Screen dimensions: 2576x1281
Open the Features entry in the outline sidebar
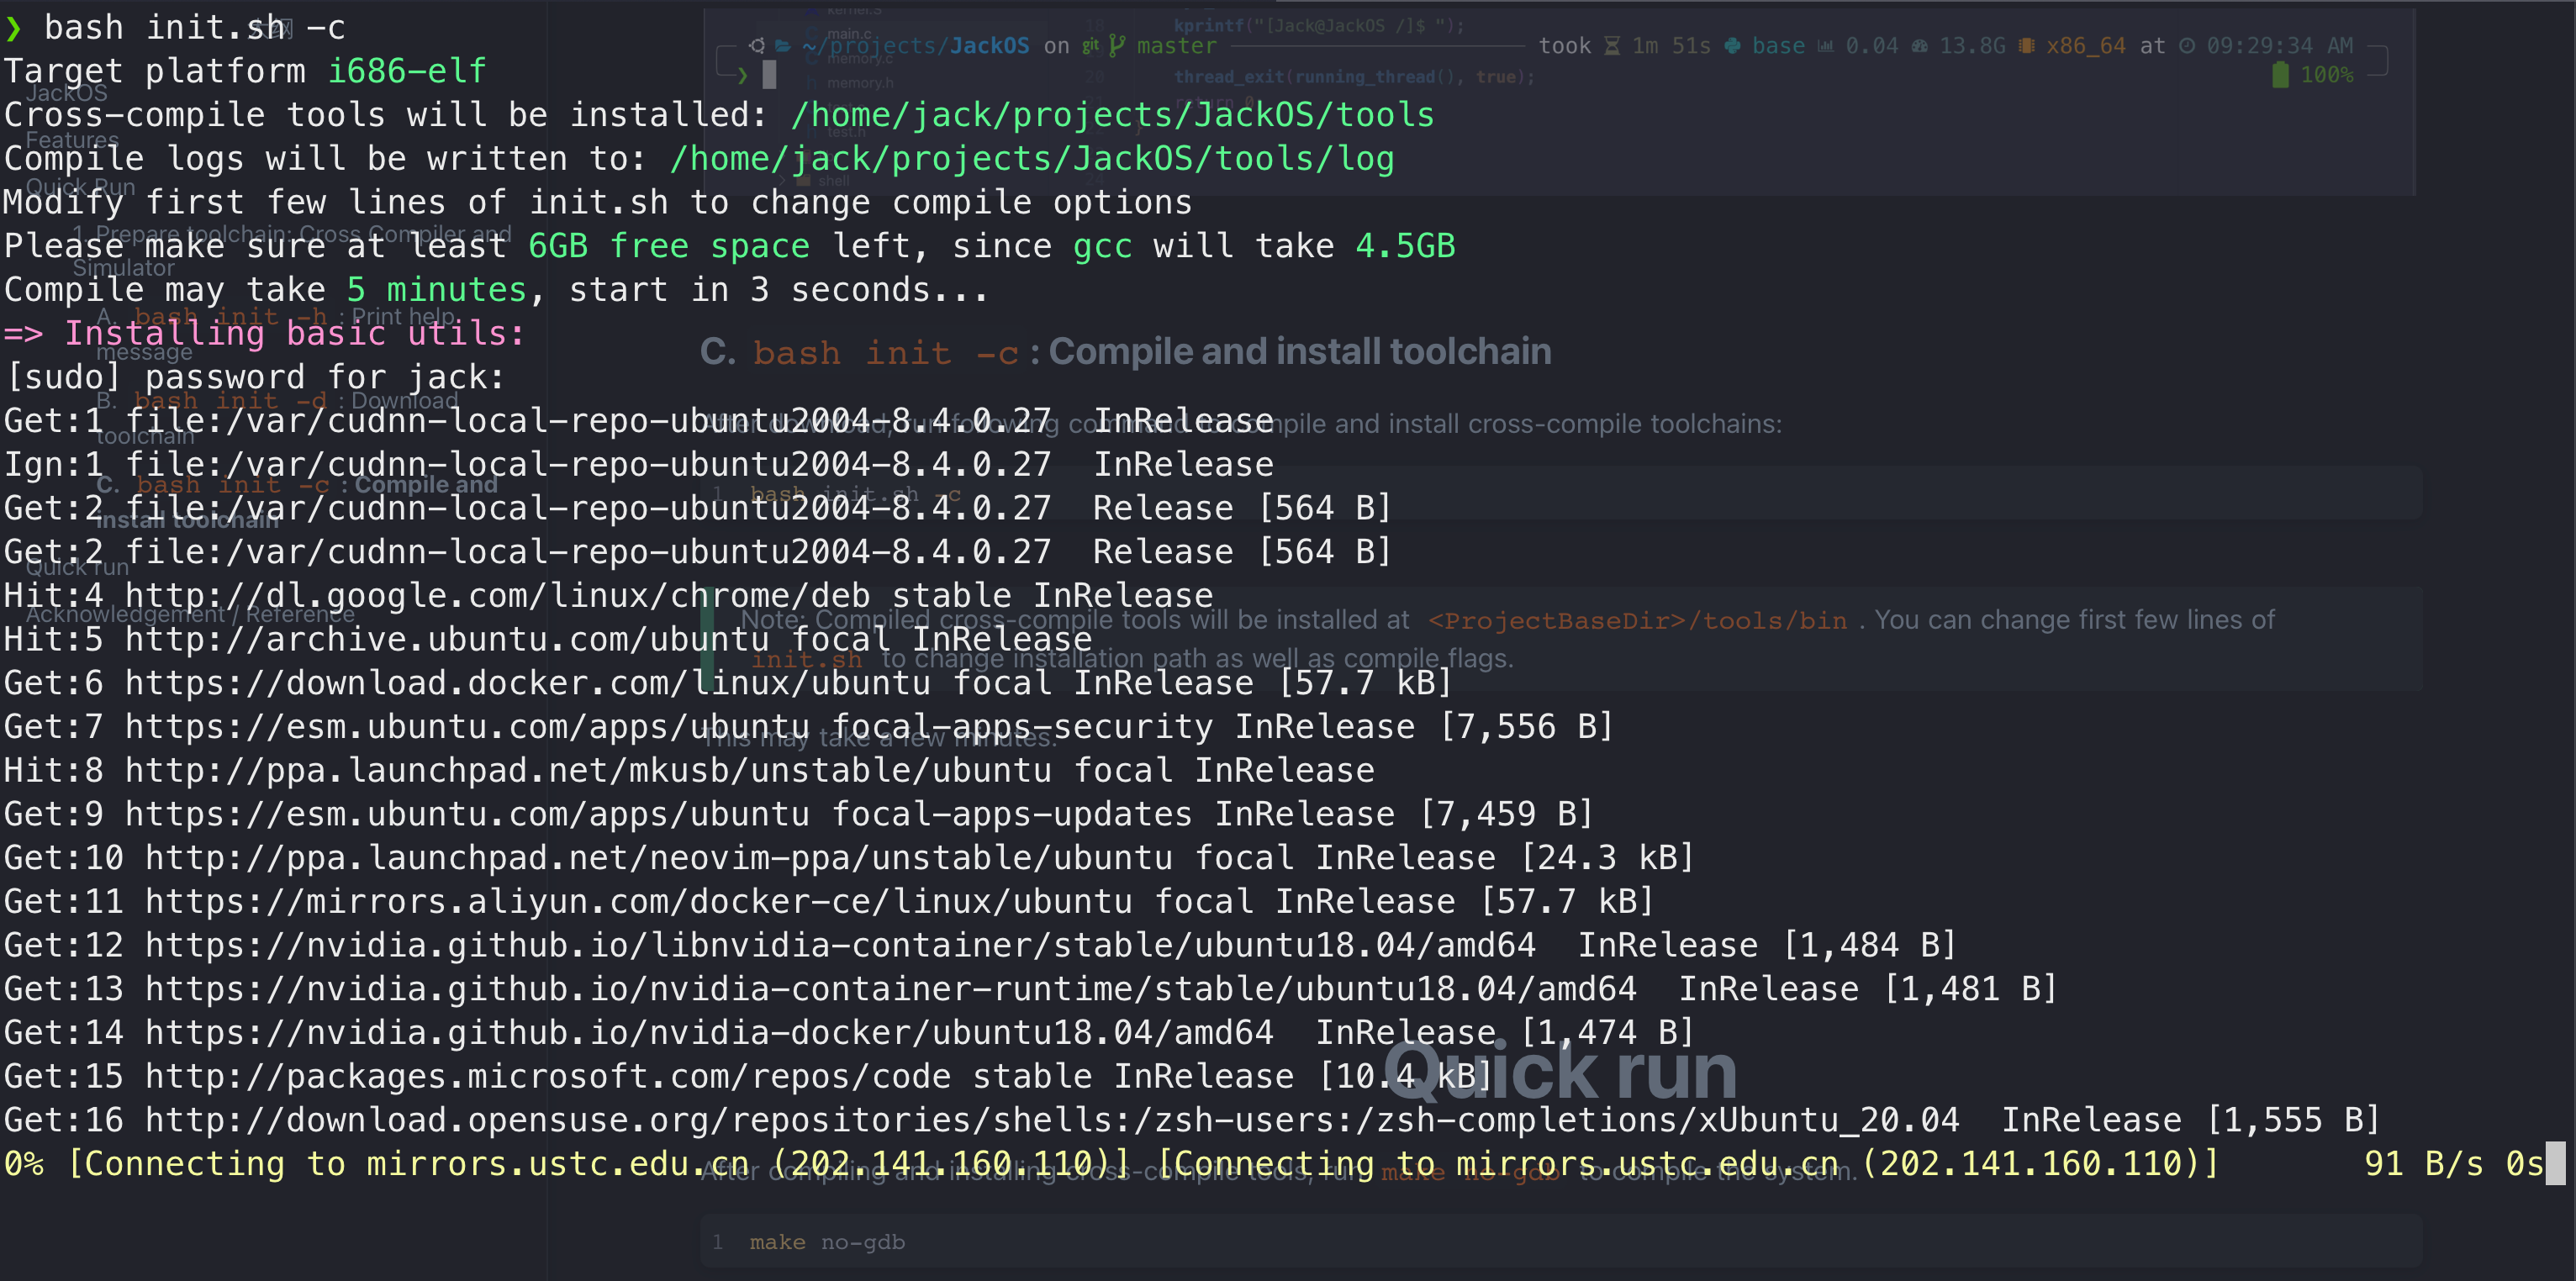[x=72, y=140]
